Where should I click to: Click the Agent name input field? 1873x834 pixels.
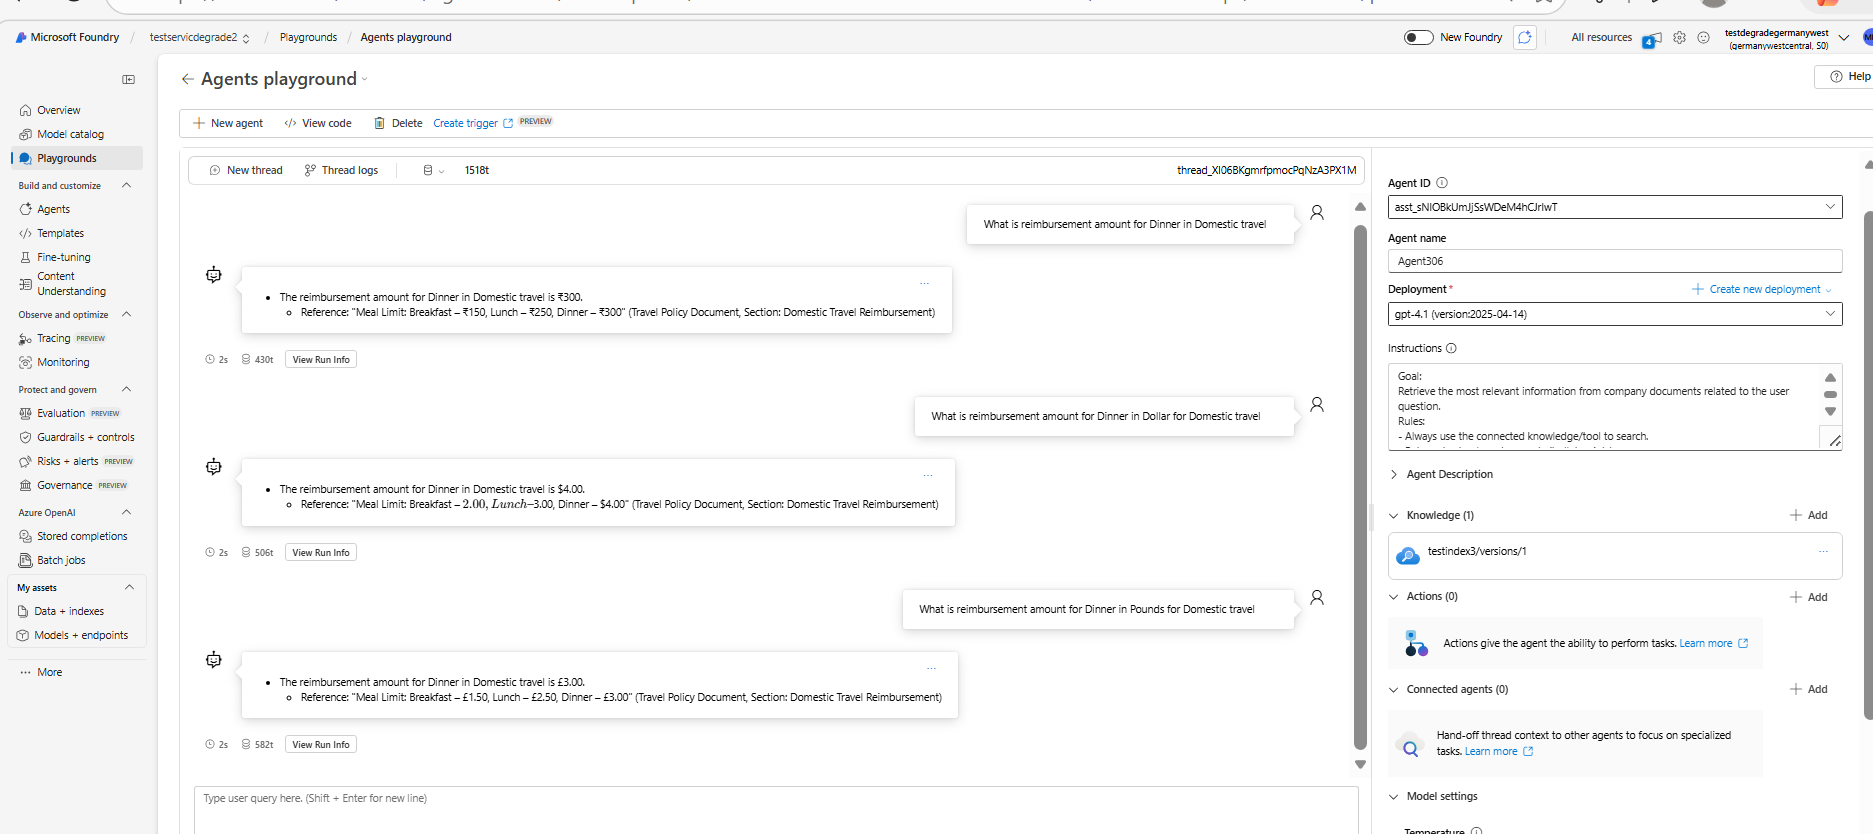[x=1615, y=261]
